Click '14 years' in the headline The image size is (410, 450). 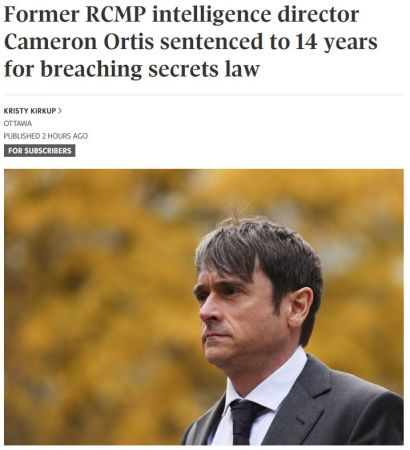point(336,43)
